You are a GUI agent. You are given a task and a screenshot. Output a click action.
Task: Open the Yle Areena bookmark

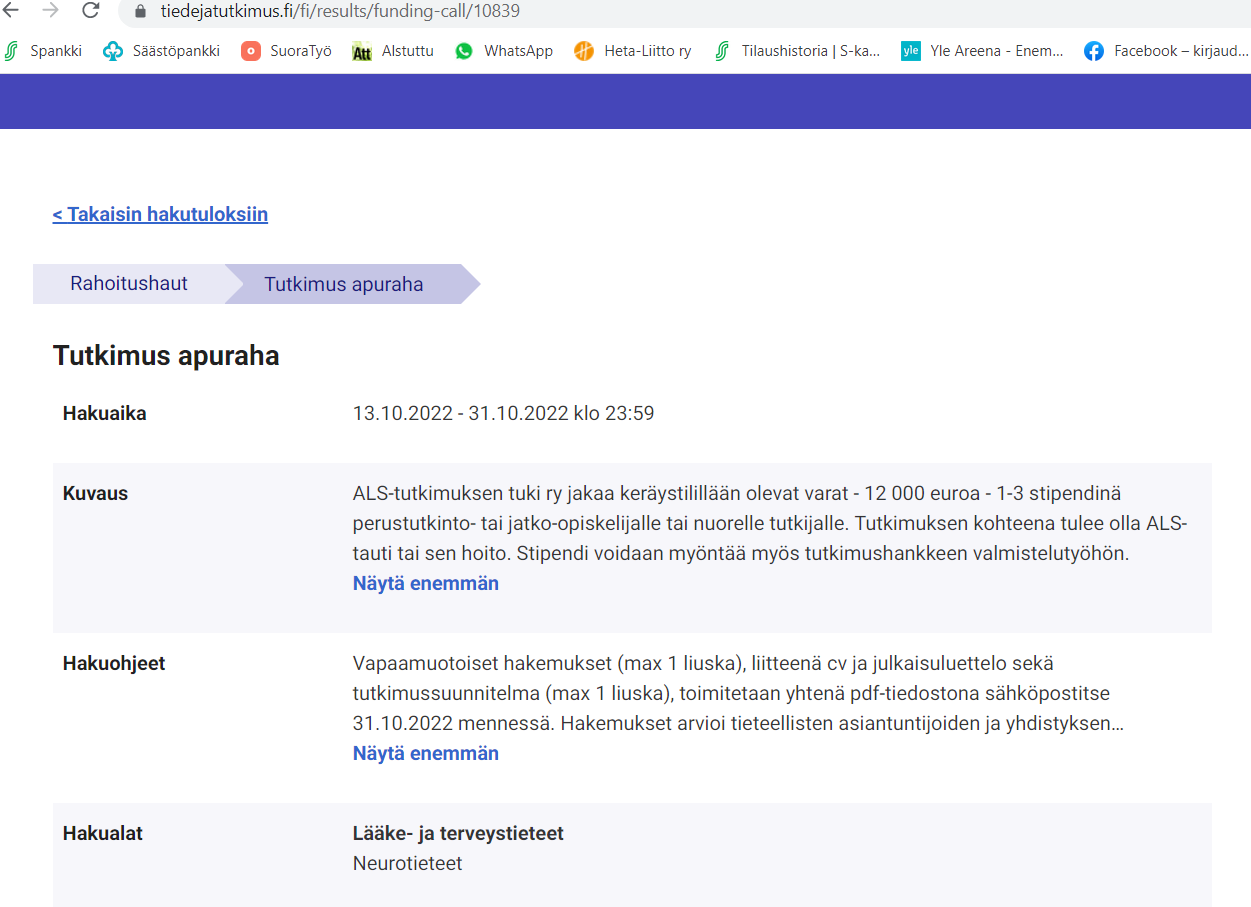tap(982, 51)
